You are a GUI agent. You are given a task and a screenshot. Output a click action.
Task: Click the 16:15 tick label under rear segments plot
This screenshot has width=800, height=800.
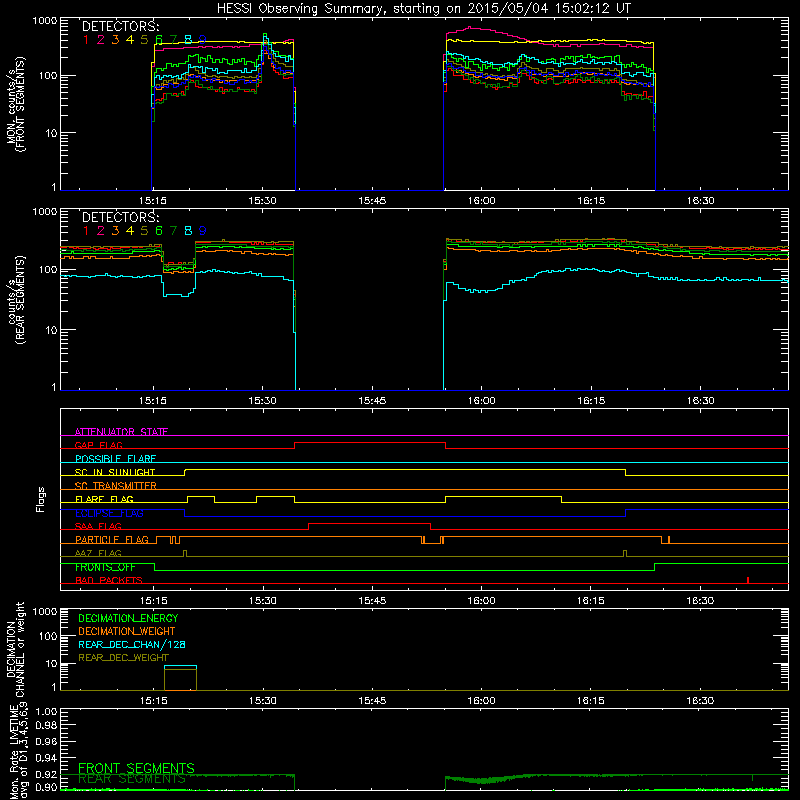[x=591, y=401]
